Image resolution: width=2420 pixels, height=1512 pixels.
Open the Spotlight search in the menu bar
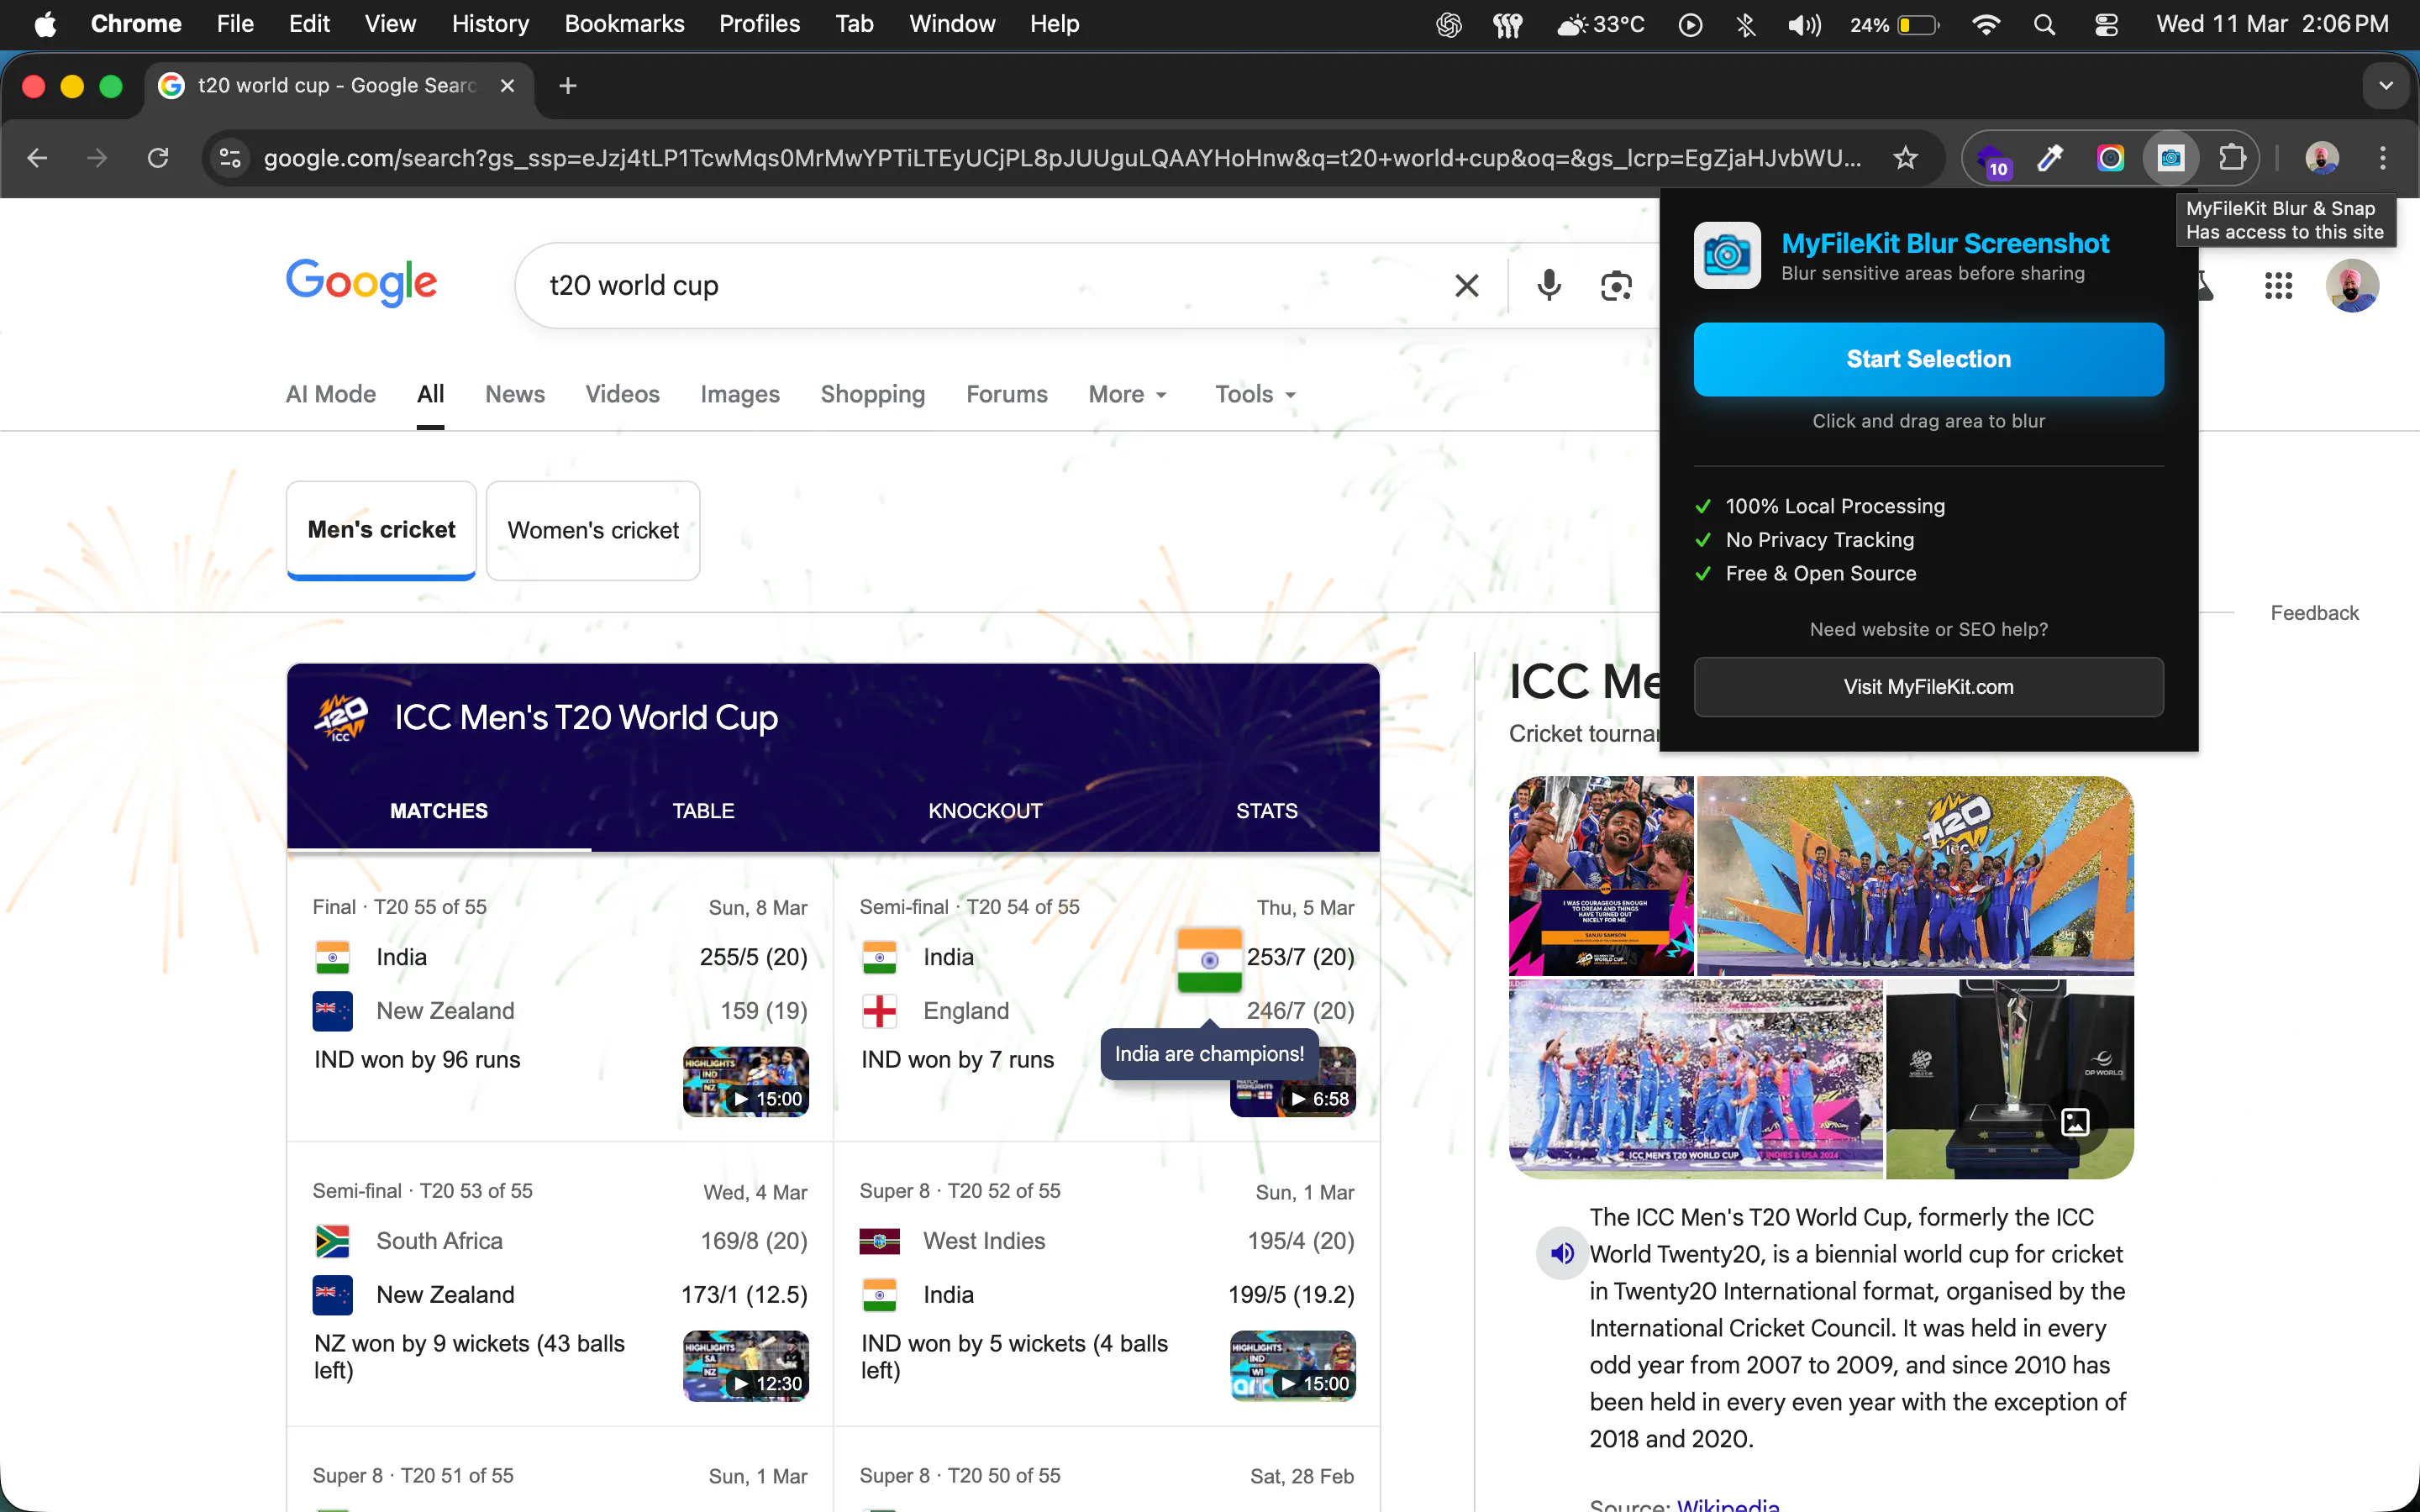(2044, 24)
